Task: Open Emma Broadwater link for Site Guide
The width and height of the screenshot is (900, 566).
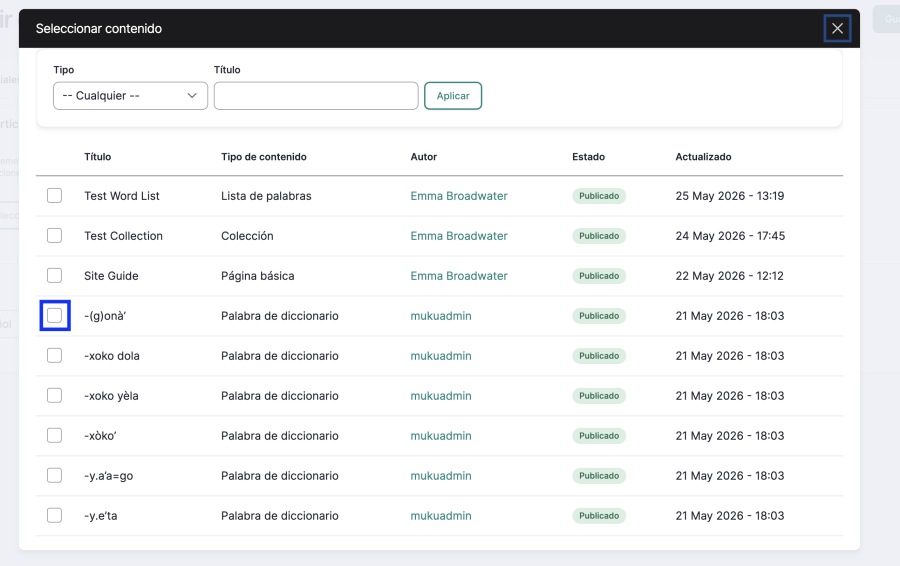Action: pyautogui.click(x=459, y=276)
